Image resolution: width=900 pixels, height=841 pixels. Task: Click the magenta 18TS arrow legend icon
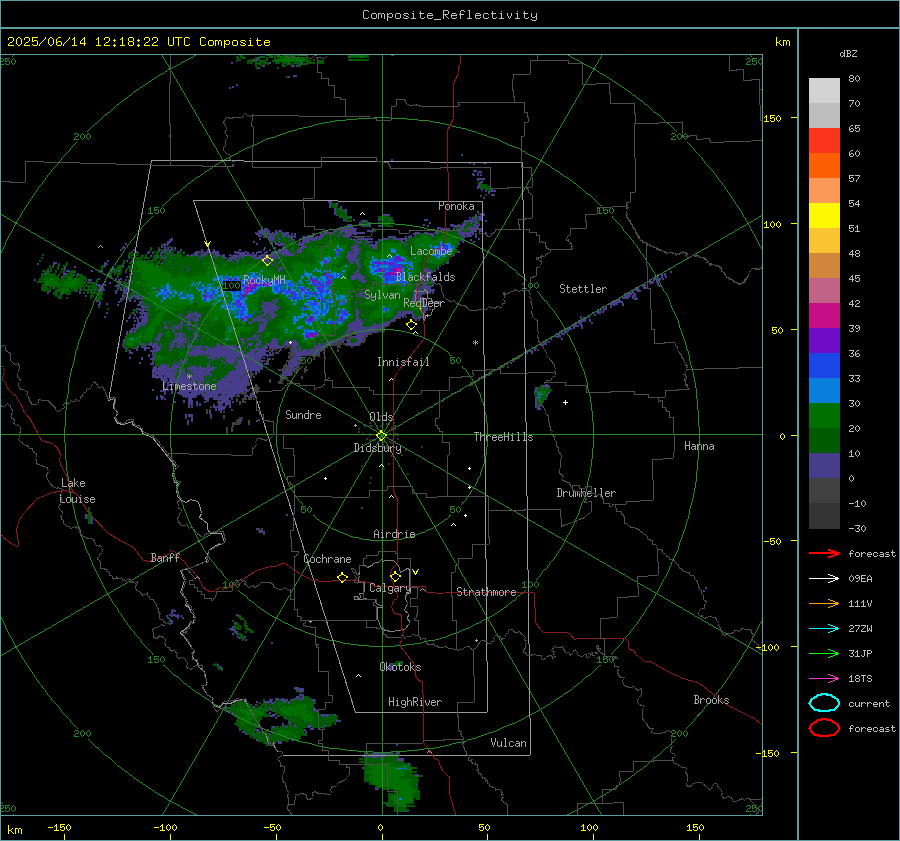click(824, 679)
